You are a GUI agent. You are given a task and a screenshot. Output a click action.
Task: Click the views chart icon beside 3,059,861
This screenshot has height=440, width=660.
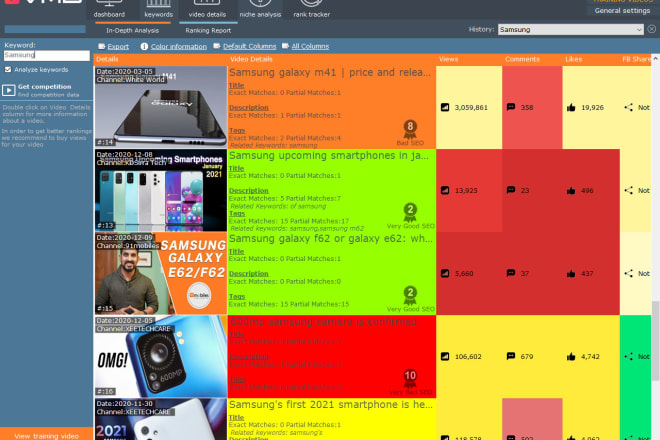(x=445, y=107)
